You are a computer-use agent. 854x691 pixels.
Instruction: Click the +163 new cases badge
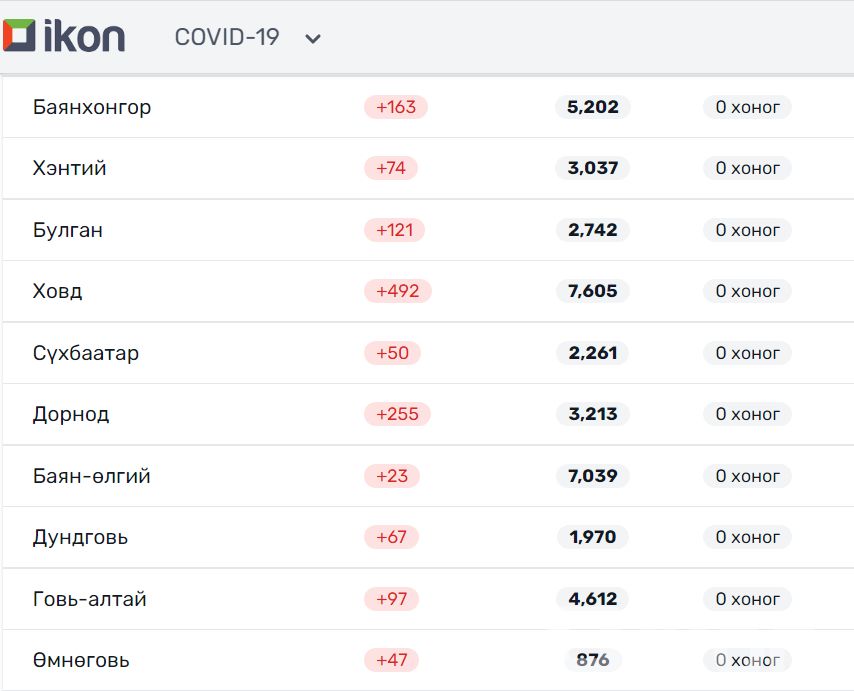tap(396, 107)
